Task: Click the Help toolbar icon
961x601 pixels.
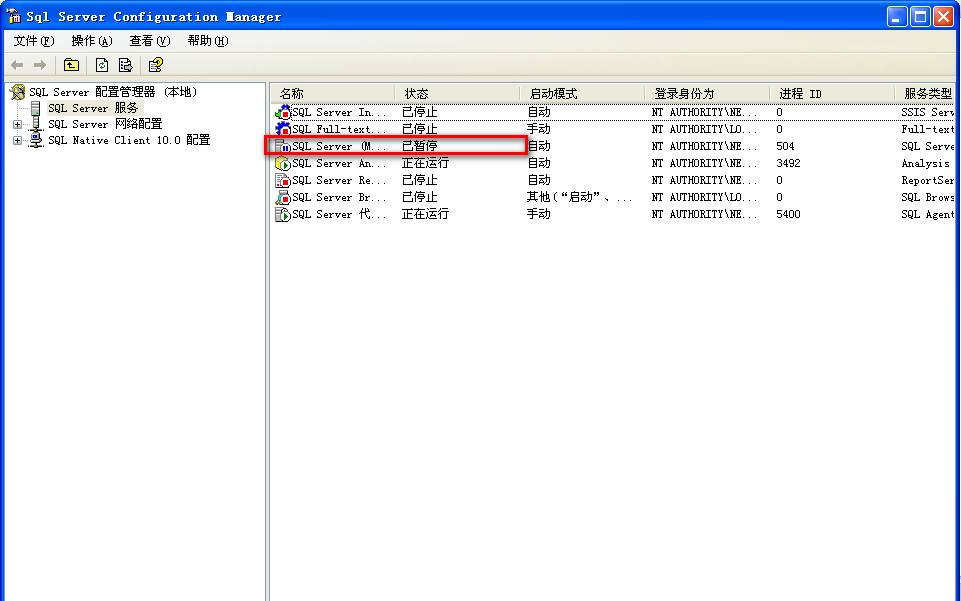Action: click(156, 65)
